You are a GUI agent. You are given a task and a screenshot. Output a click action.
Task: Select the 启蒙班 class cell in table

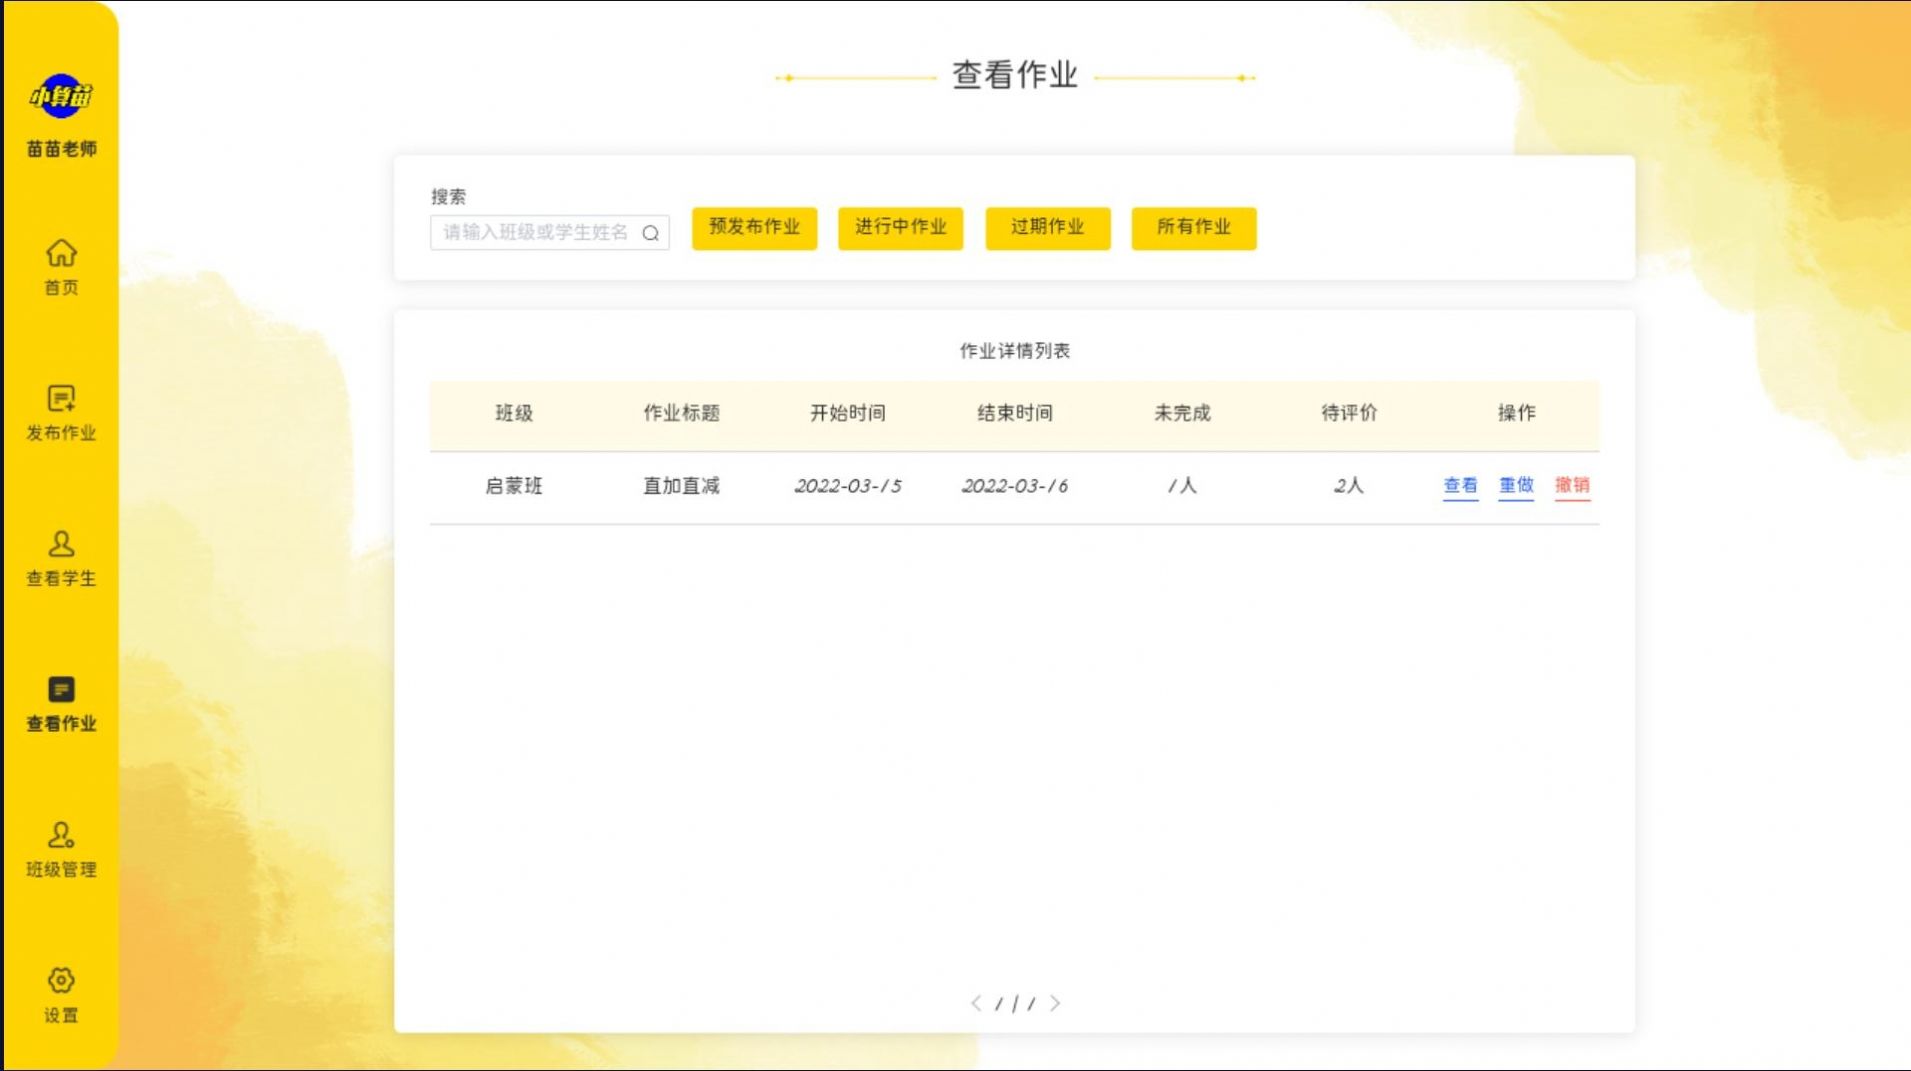tap(516, 486)
